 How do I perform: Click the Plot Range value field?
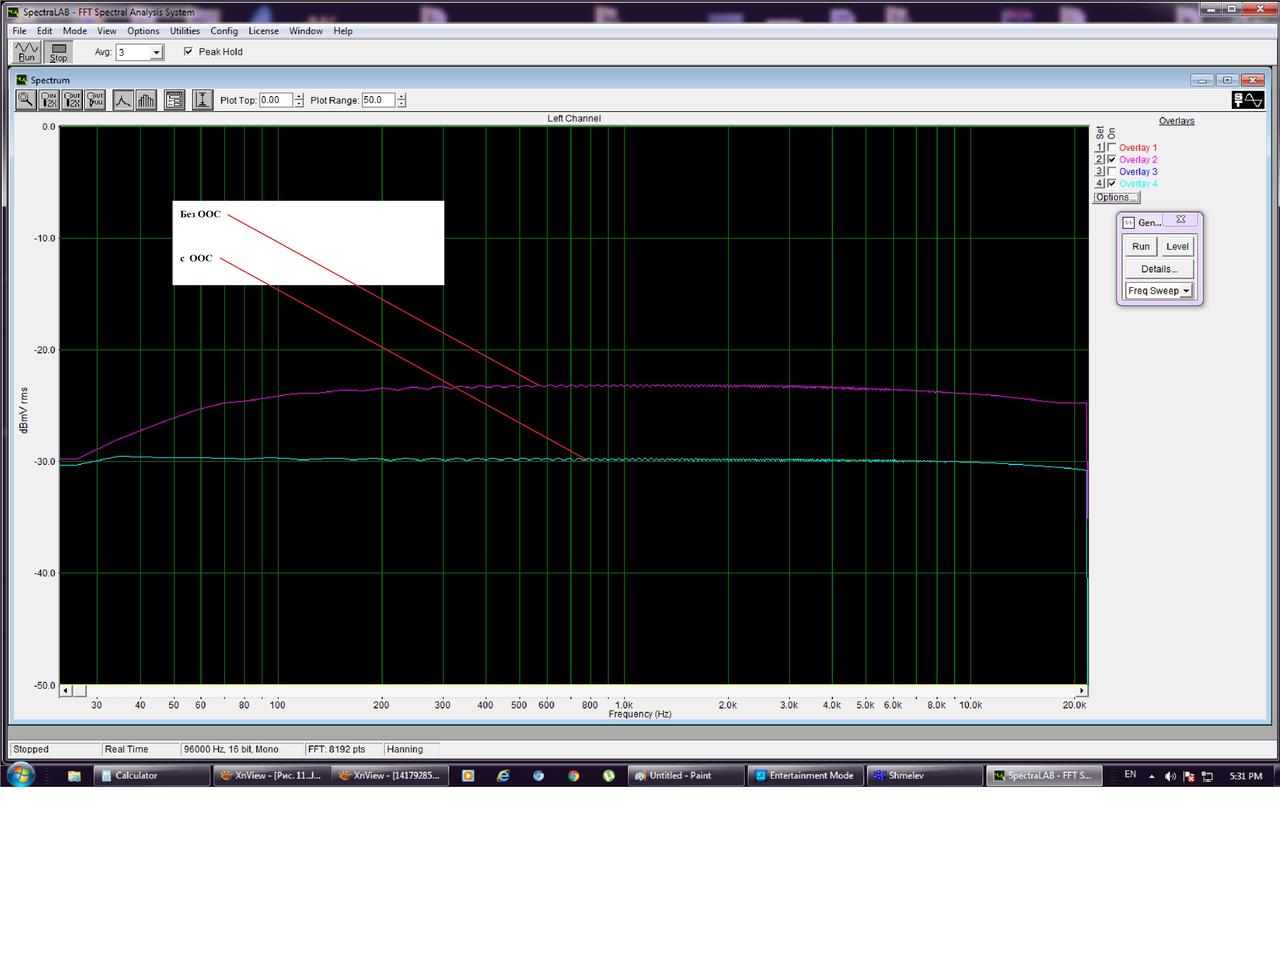378,100
